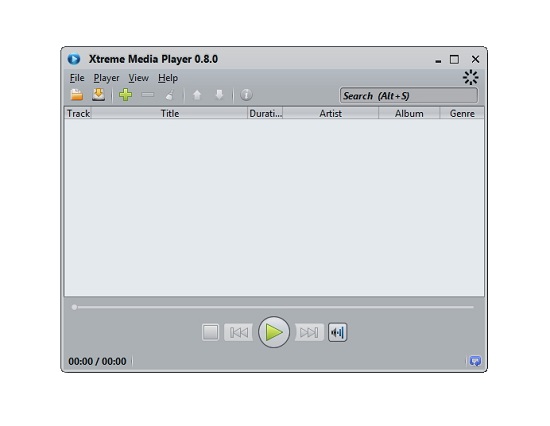Screen dimensions: 550x426
Task: Click the spinning activity indicator icon
Action: click(470, 78)
